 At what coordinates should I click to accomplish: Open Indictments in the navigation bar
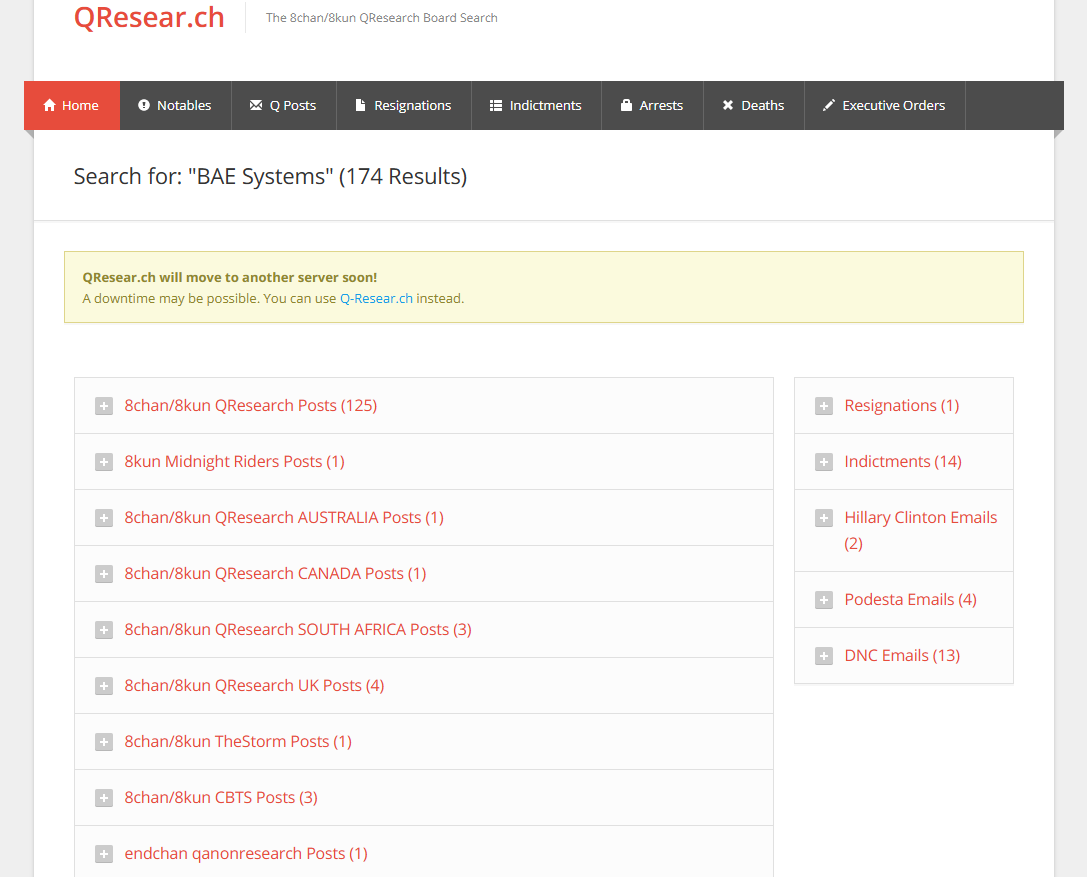coord(536,105)
